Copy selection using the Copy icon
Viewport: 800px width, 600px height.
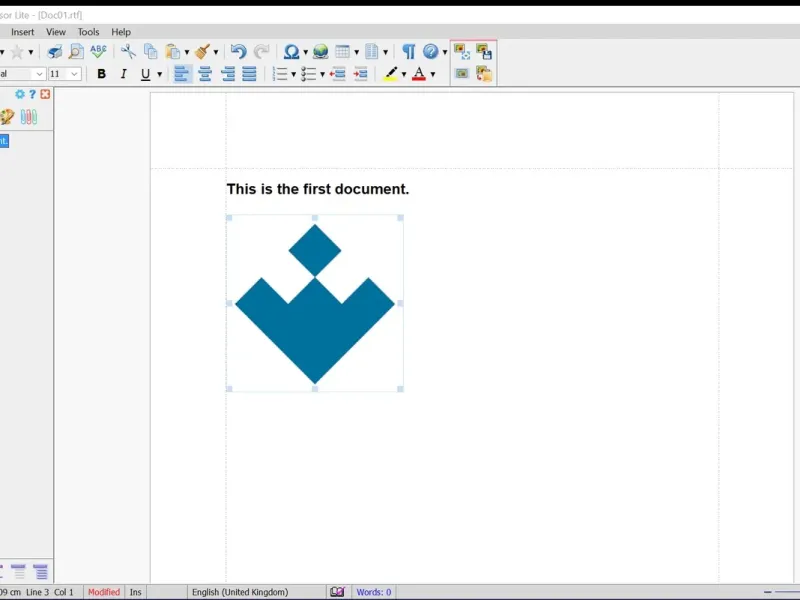[151, 52]
